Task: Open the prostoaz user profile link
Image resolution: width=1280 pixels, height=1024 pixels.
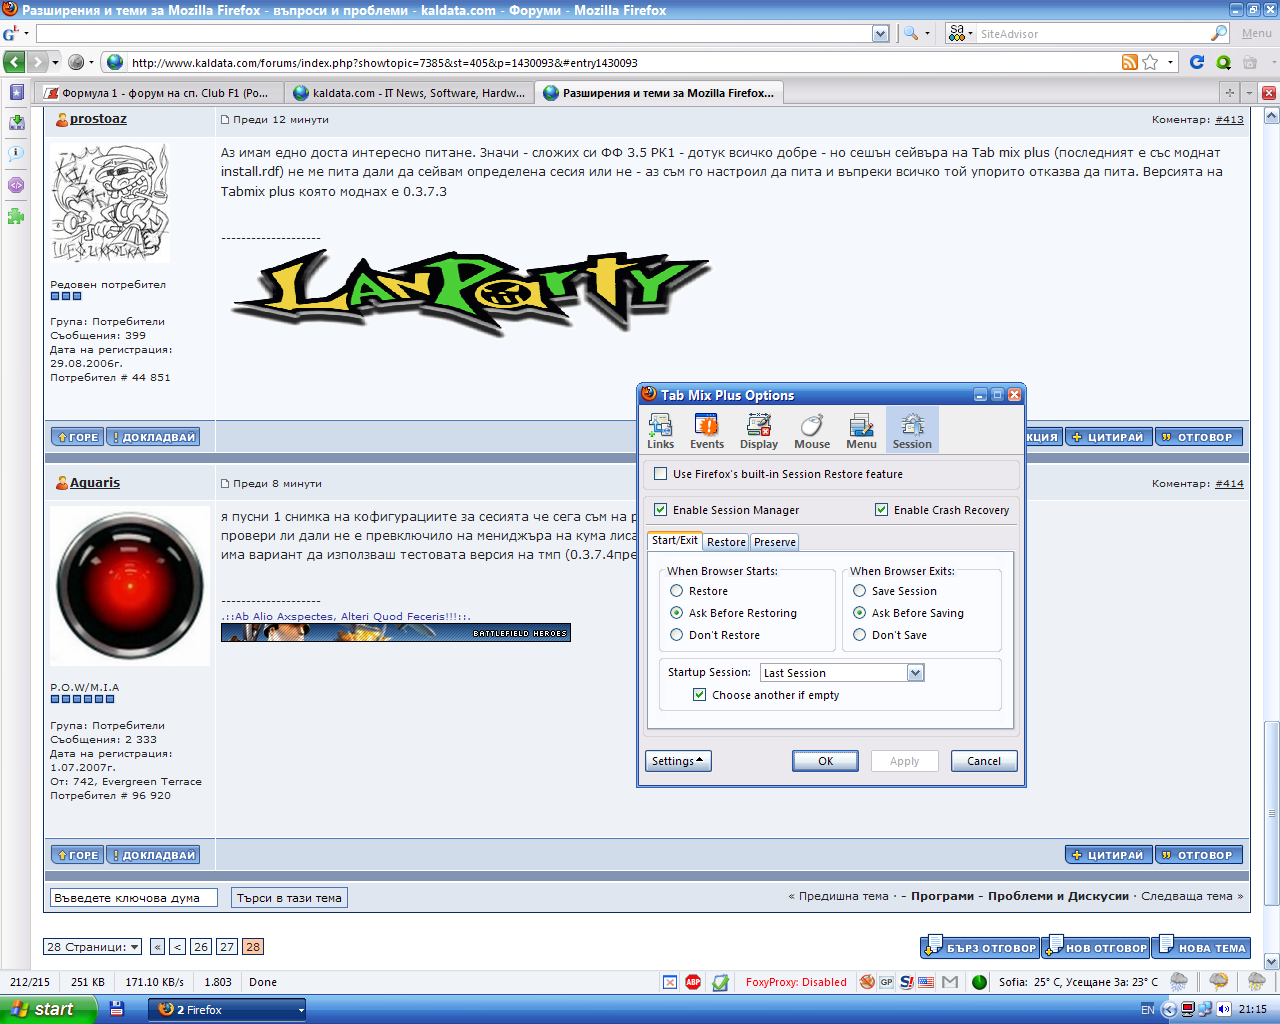Action: pyautogui.click(x=98, y=119)
